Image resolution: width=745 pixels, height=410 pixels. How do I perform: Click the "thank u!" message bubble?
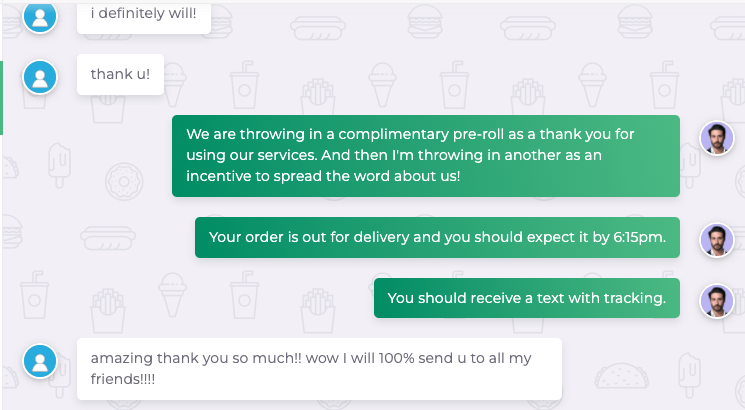(x=120, y=75)
